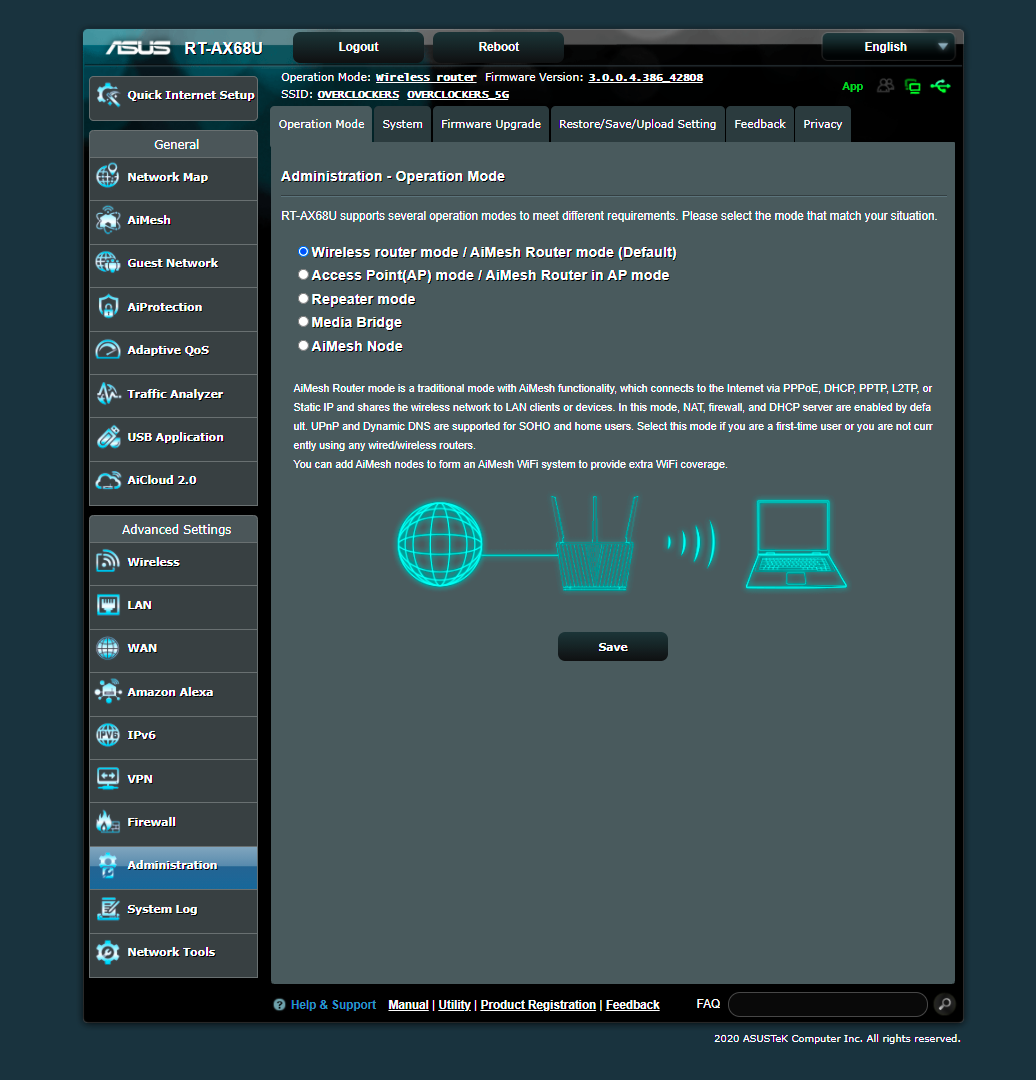The image size is (1036, 1080).
Task: Open the English language dropdown
Action: click(x=888, y=46)
